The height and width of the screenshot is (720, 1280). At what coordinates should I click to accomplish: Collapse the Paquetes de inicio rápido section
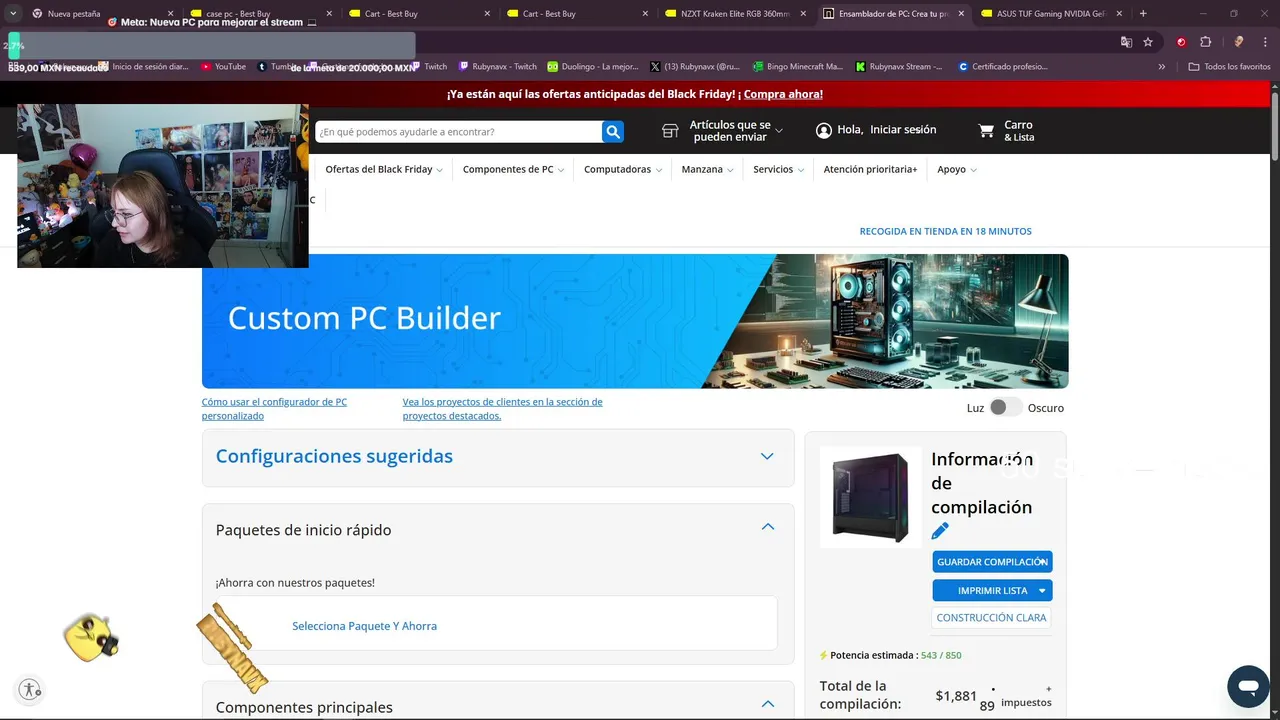tap(768, 527)
